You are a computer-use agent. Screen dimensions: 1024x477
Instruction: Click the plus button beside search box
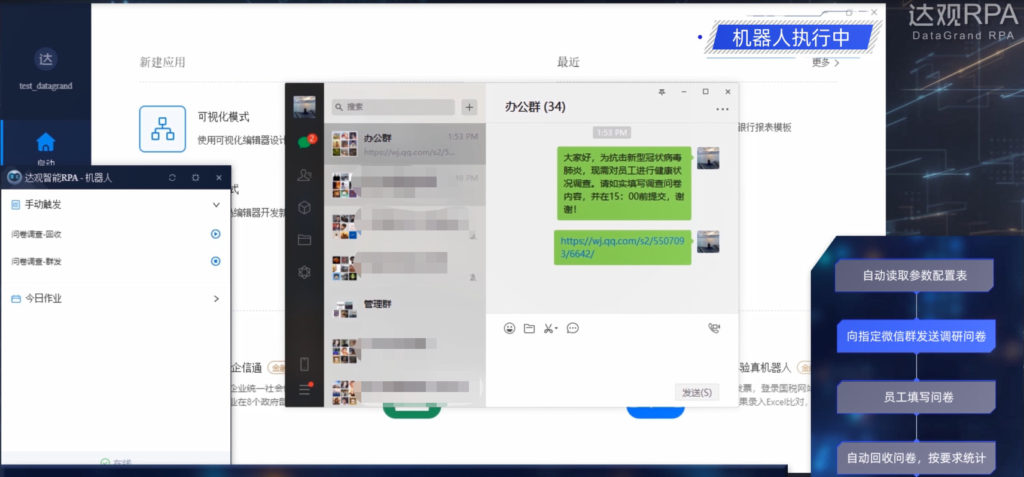(x=469, y=107)
